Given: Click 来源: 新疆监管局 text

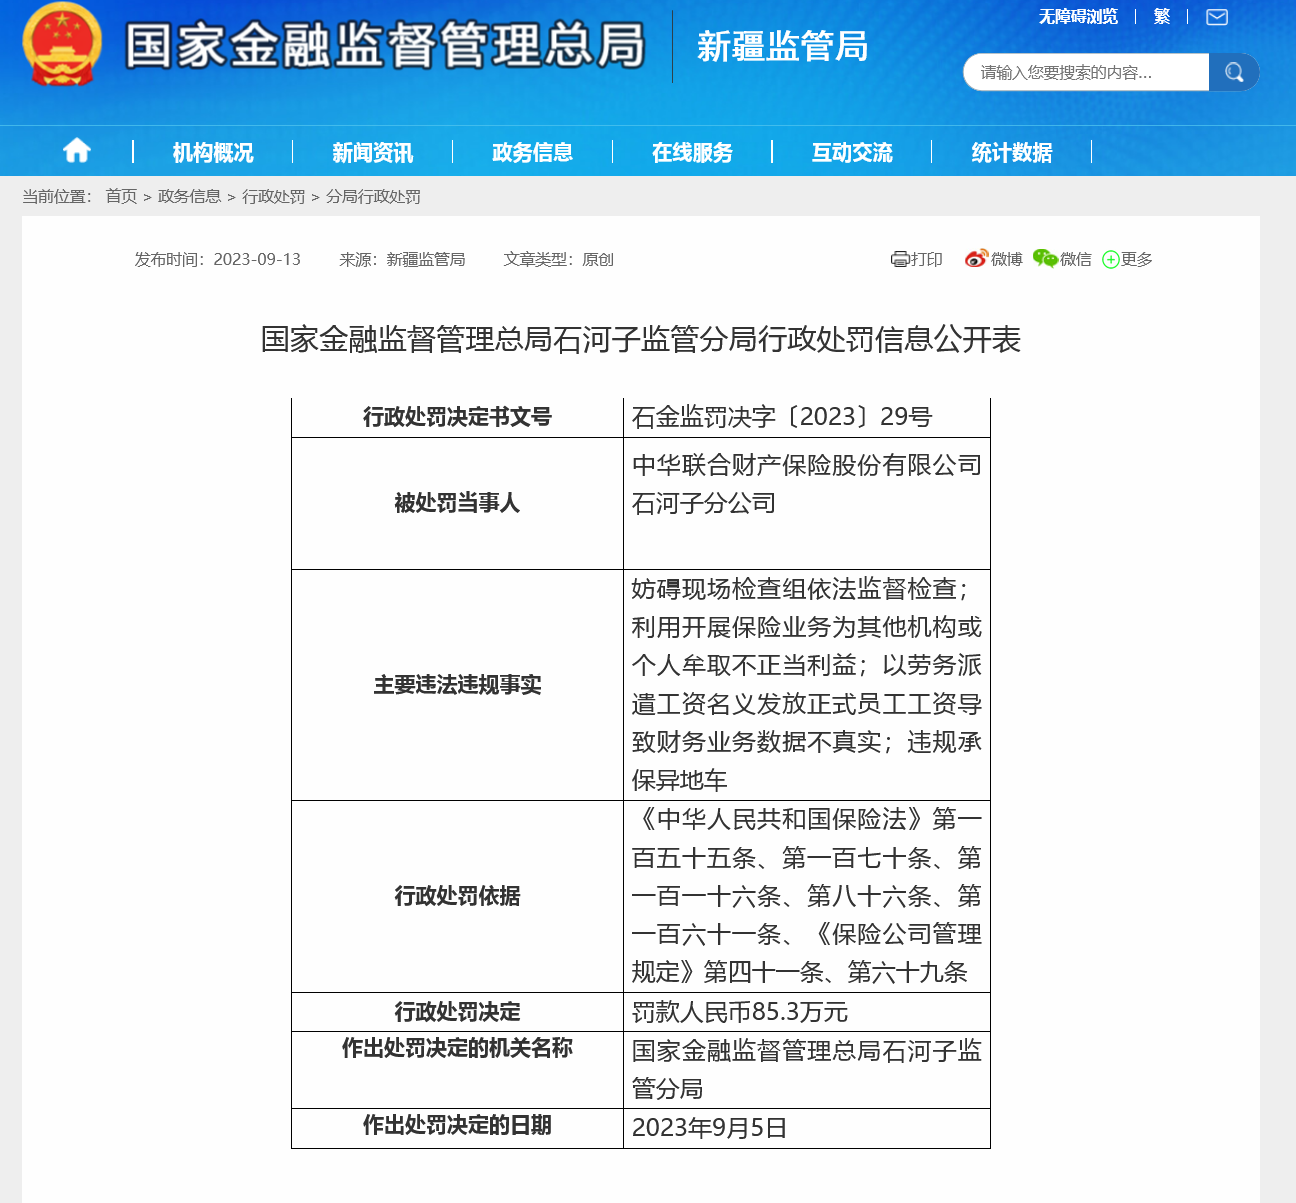Looking at the screenshot, I should click(402, 259).
